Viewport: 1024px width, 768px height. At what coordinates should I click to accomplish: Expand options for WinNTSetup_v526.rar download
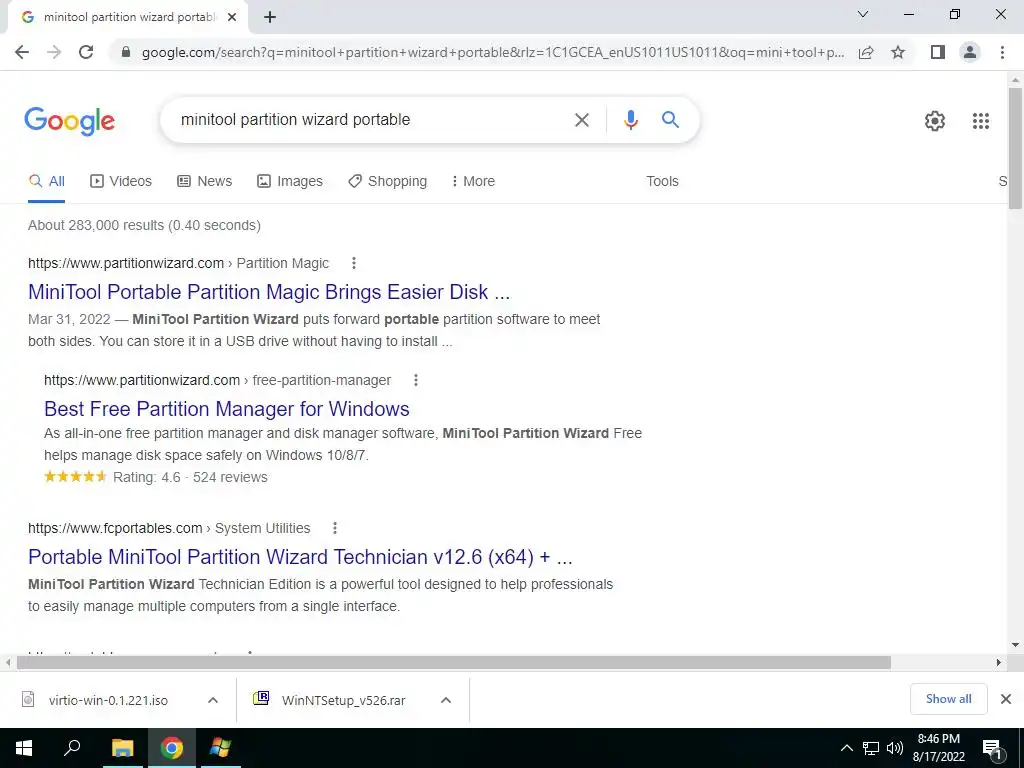pos(446,700)
